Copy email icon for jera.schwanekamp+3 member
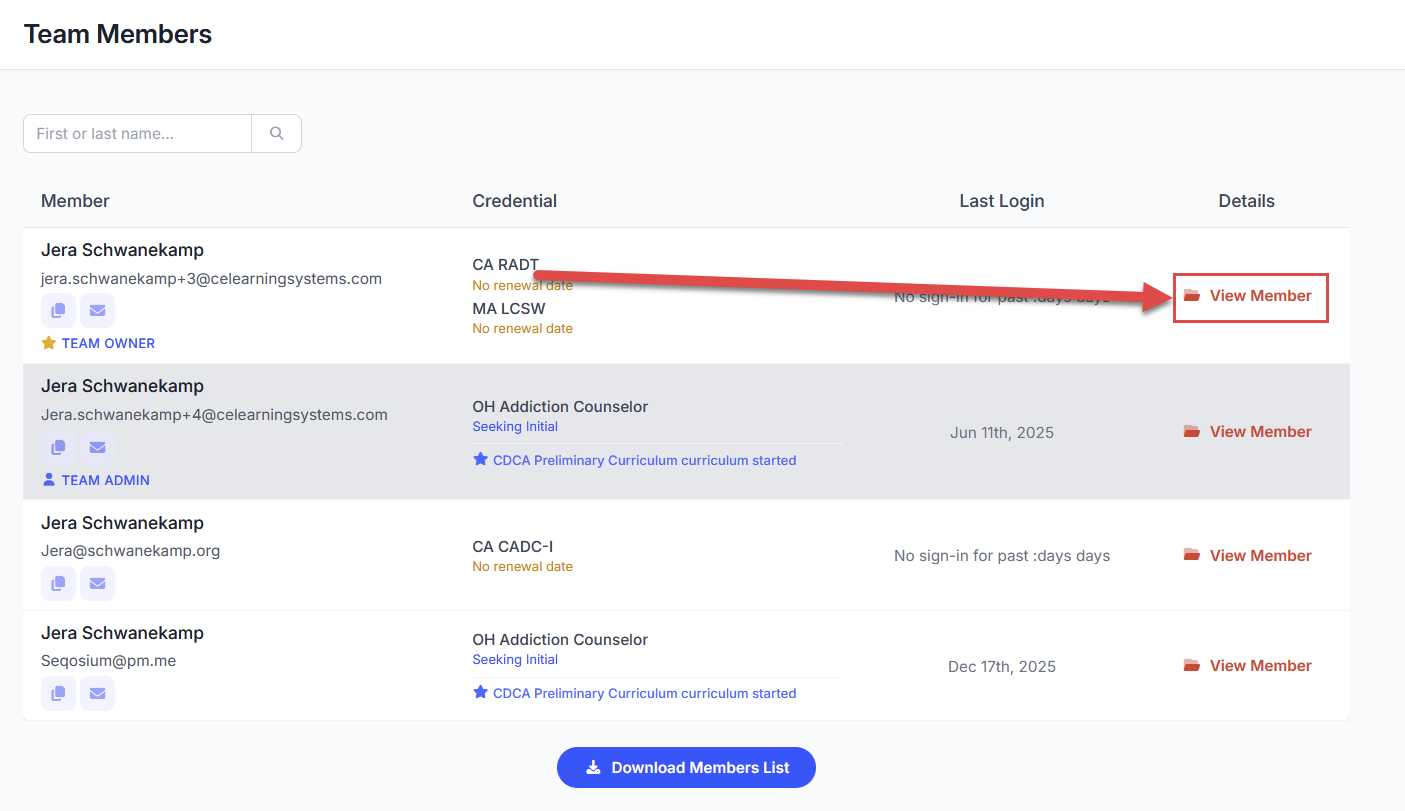The height and width of the screenshot is (811, 1405). click(x=58, y=311)
